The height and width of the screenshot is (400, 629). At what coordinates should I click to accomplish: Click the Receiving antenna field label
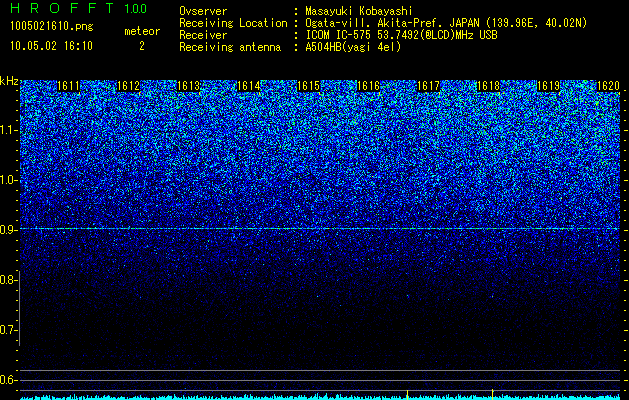pyautogui.click(x=230, y=47)
